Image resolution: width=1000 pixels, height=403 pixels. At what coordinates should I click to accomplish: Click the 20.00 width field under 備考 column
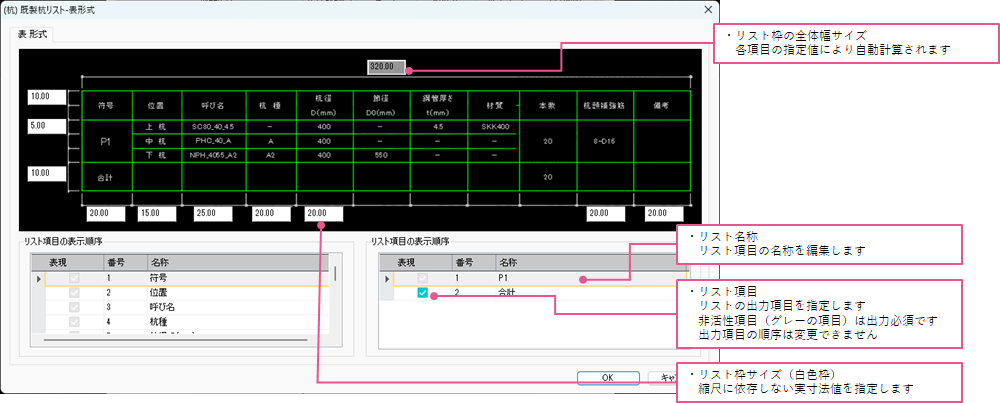(x=663, y=213)
